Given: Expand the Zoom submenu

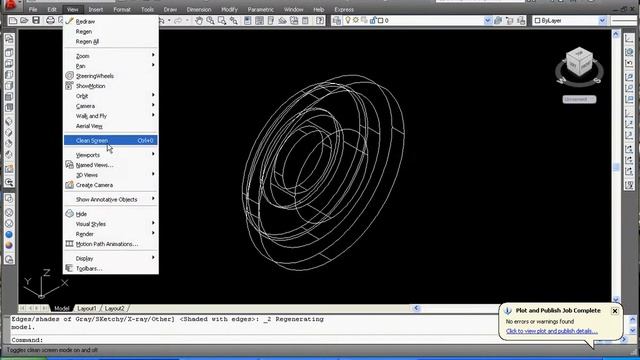Looking at the screenshot, I should (x=111, y=56).
